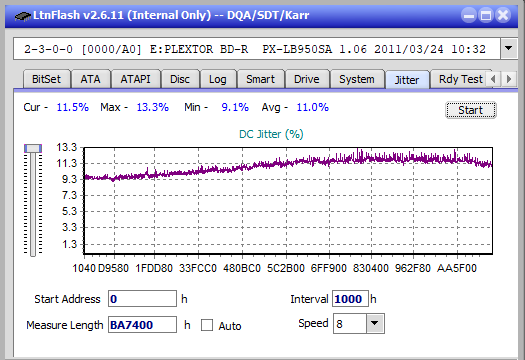Maximize the LtnFlash window

[486, 15]
